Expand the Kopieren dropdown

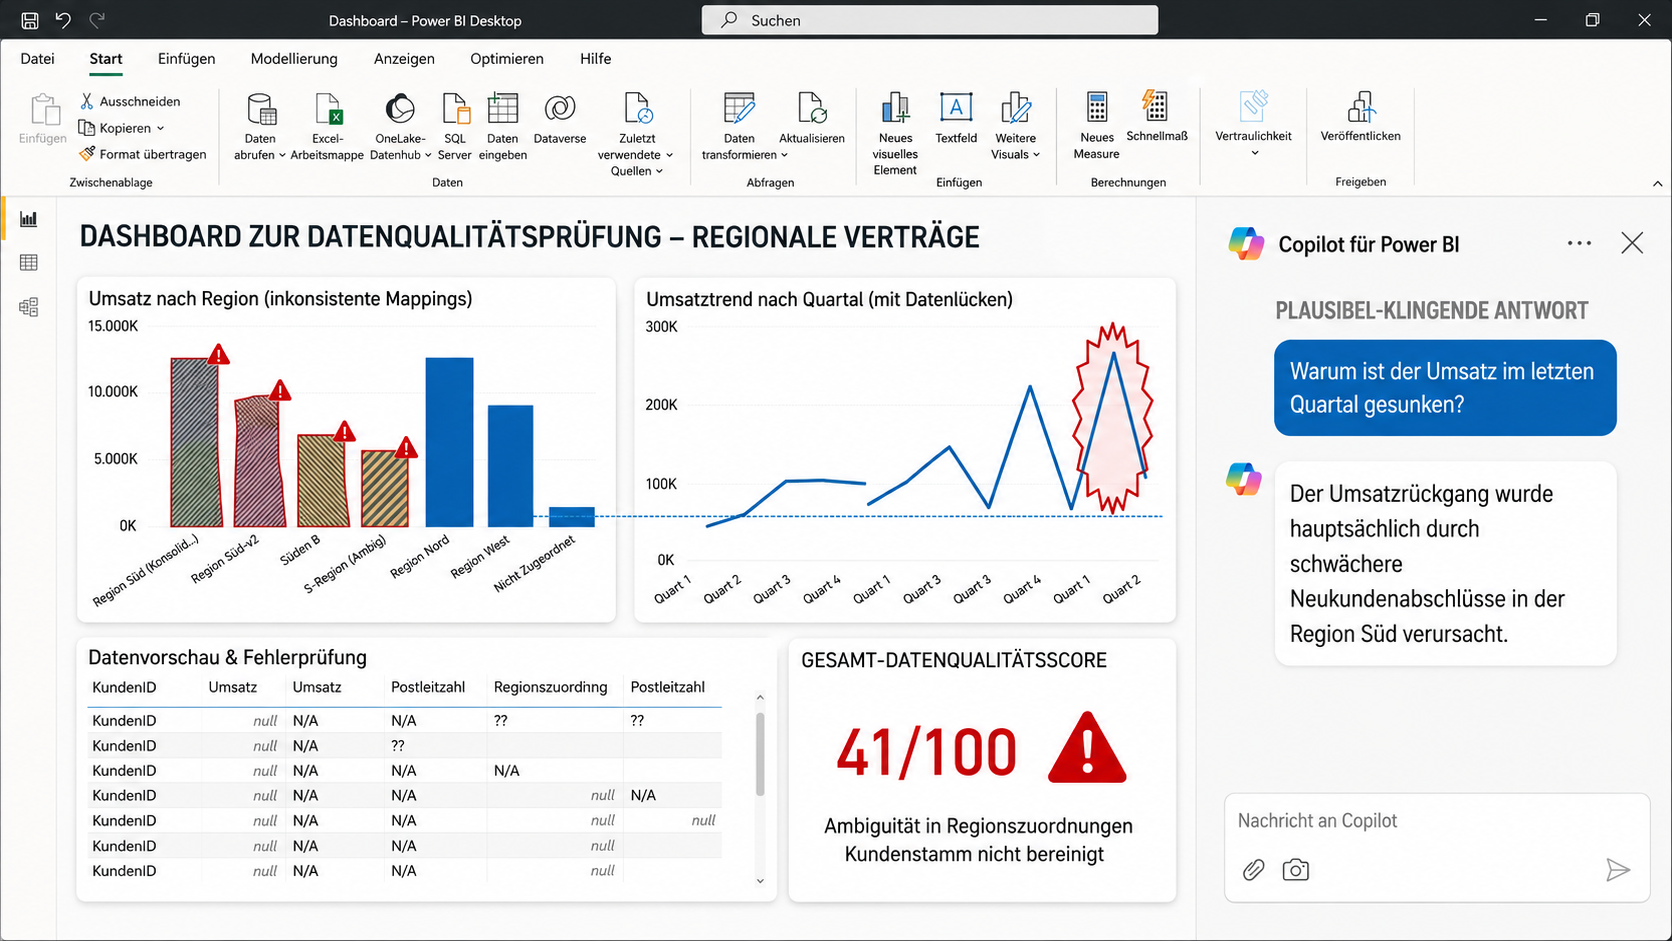(160, 128)
